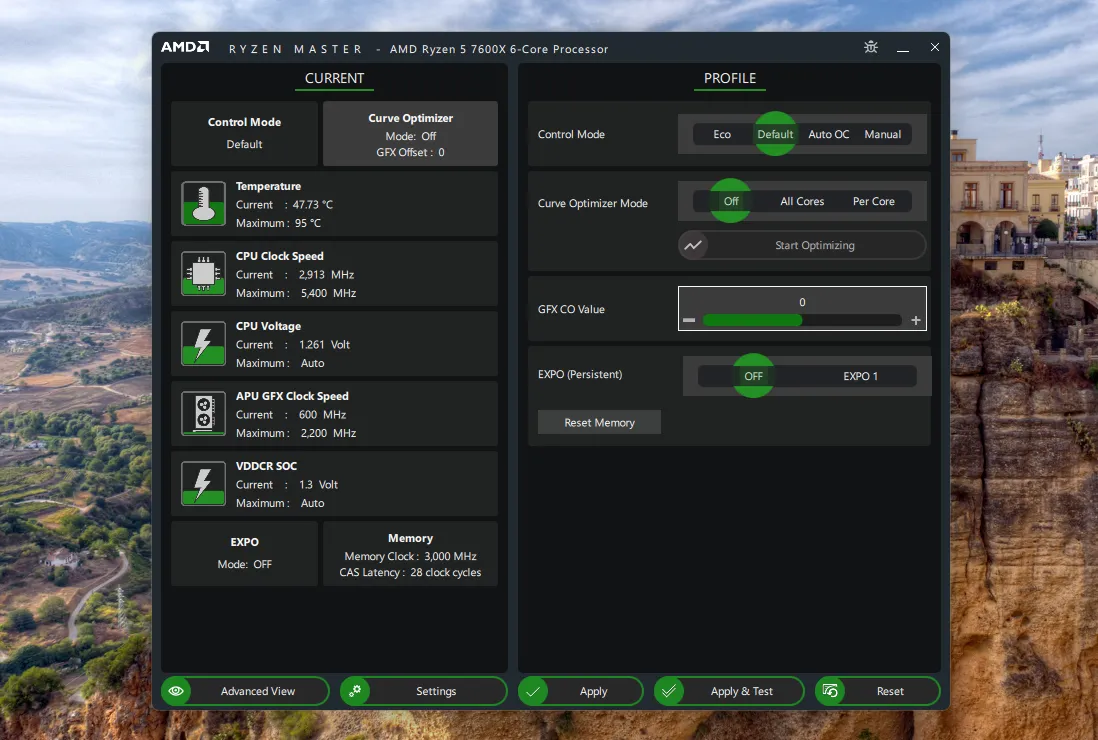Click the eye icon on Advanced View
This screenshot has height=740, width=1098.
[176, 691]
